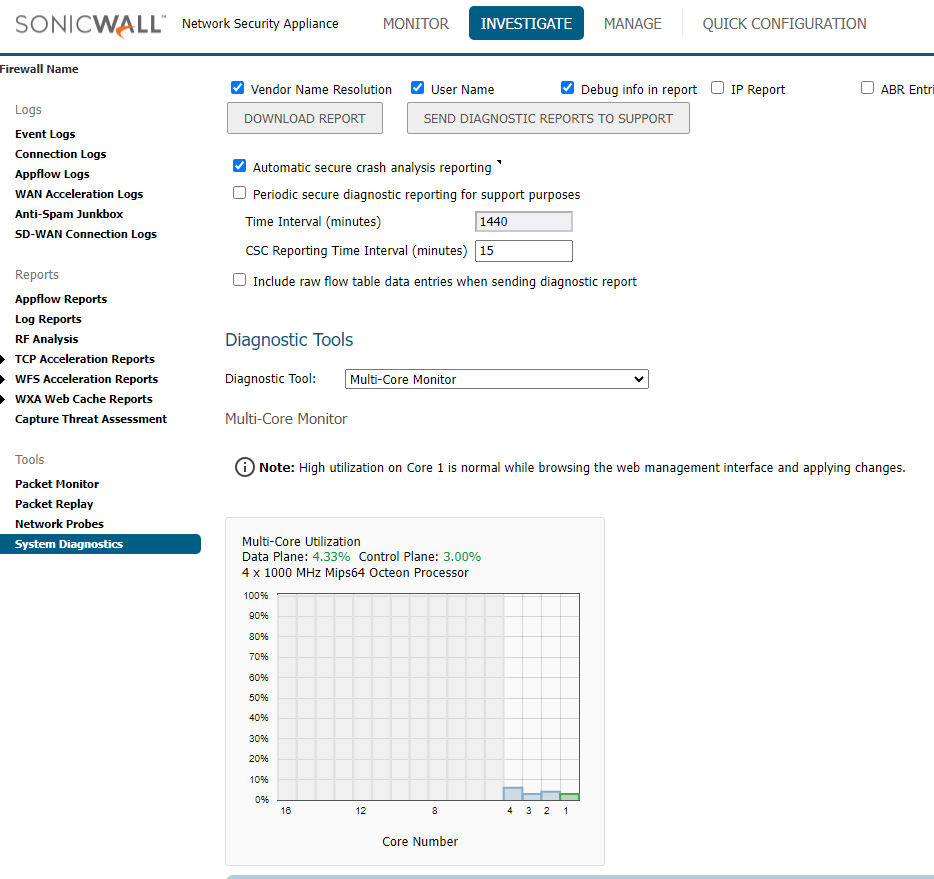Open the Packet Monitor tool

57,484
